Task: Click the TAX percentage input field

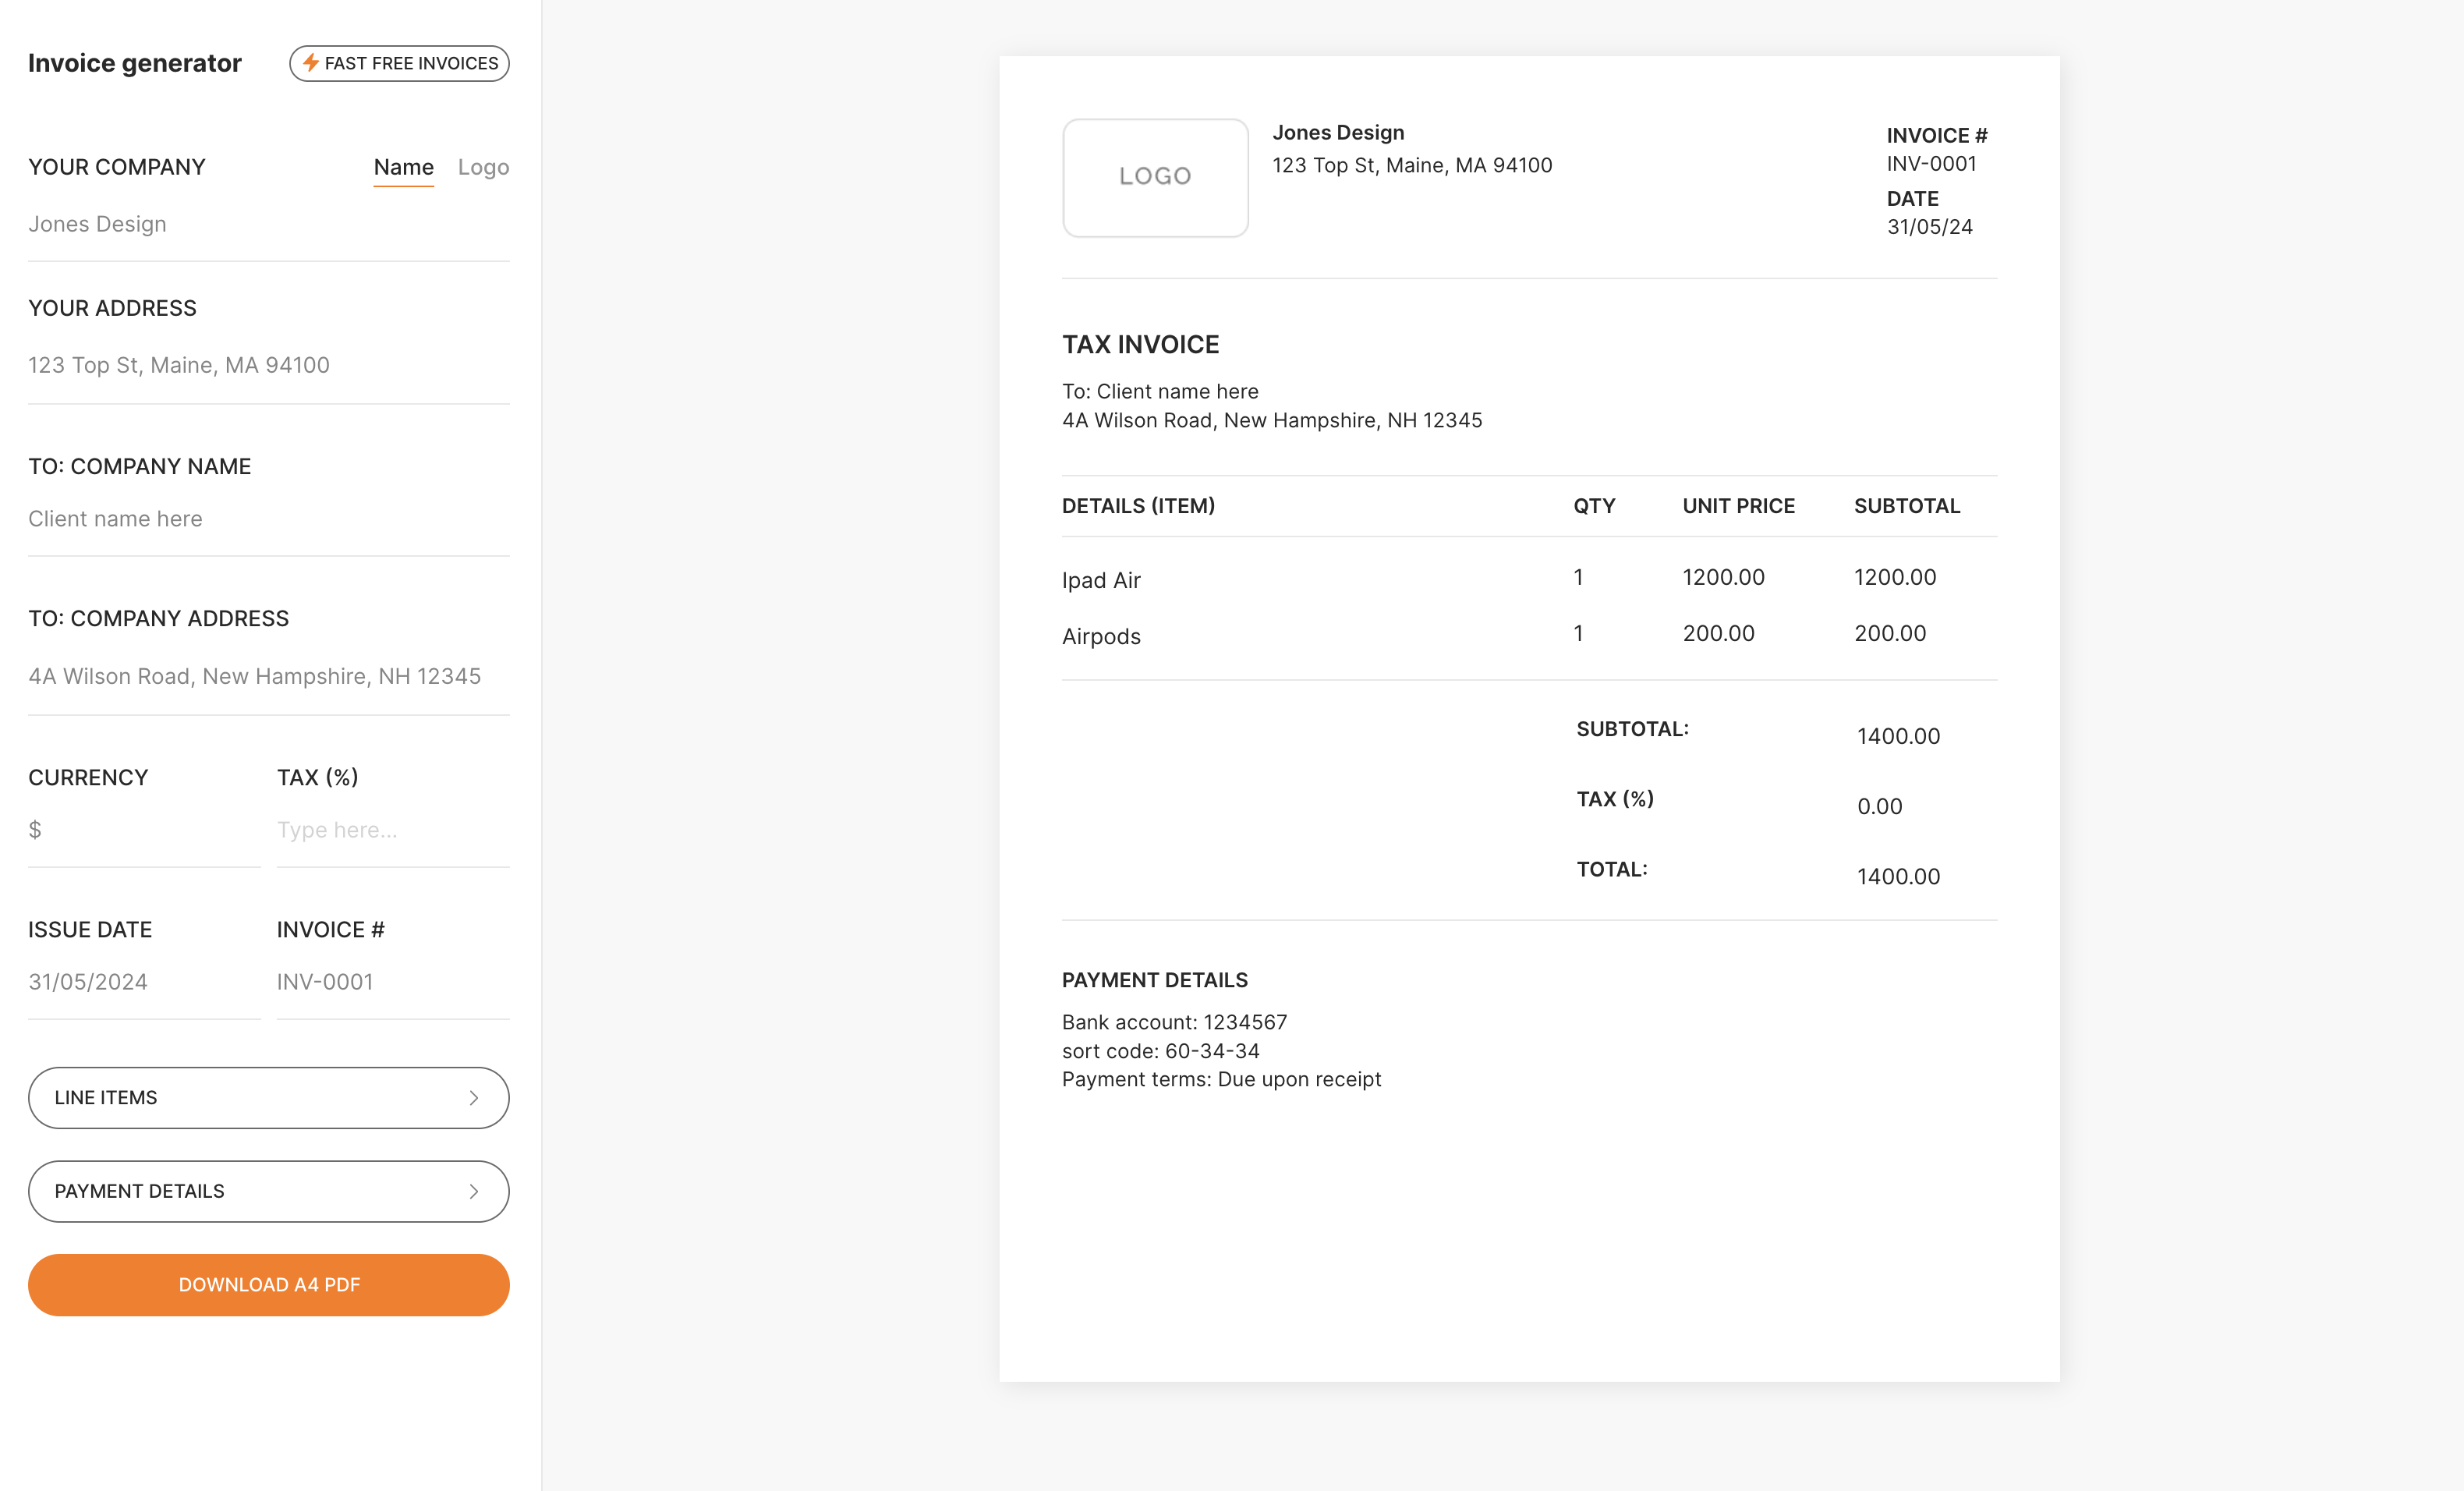Action: tap(392, 829)
